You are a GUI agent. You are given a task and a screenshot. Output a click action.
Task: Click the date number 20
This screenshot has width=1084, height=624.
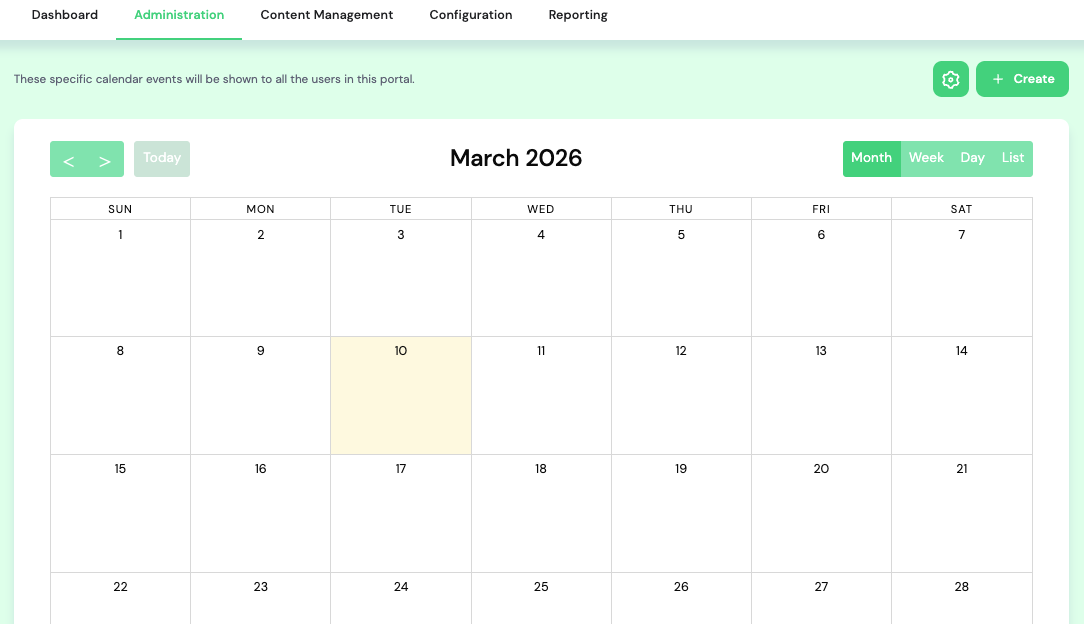point(821,469)
